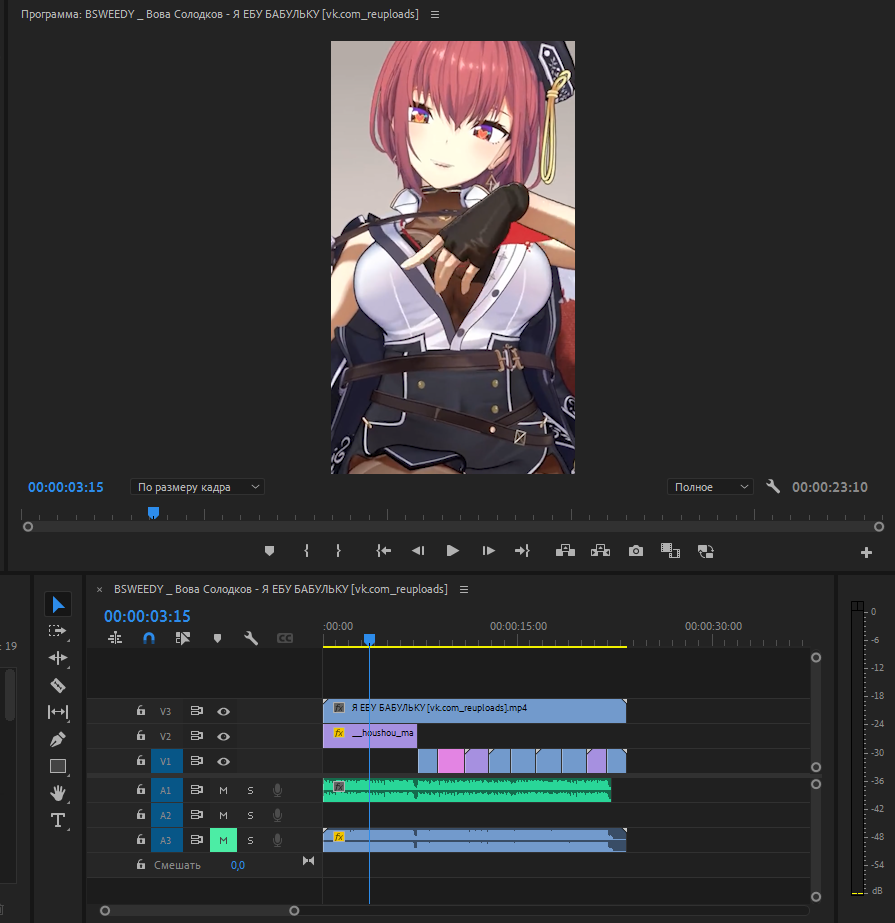The height and width of the screenshot is (923, 895).
Task: Select the Pen tool
Action: coord(58,740)
